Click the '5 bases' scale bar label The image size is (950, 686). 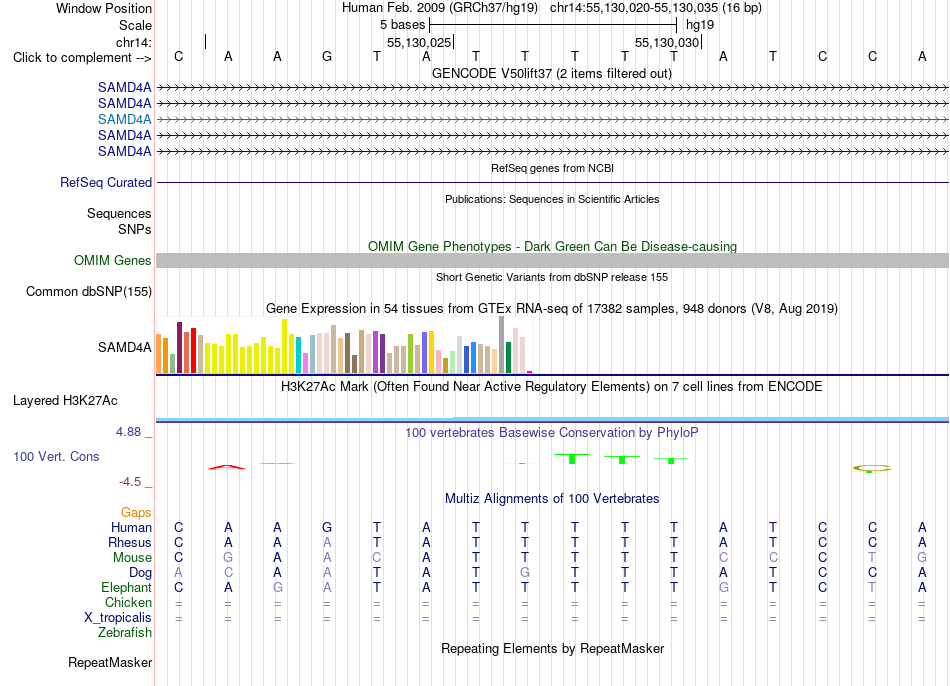[402, 25]
